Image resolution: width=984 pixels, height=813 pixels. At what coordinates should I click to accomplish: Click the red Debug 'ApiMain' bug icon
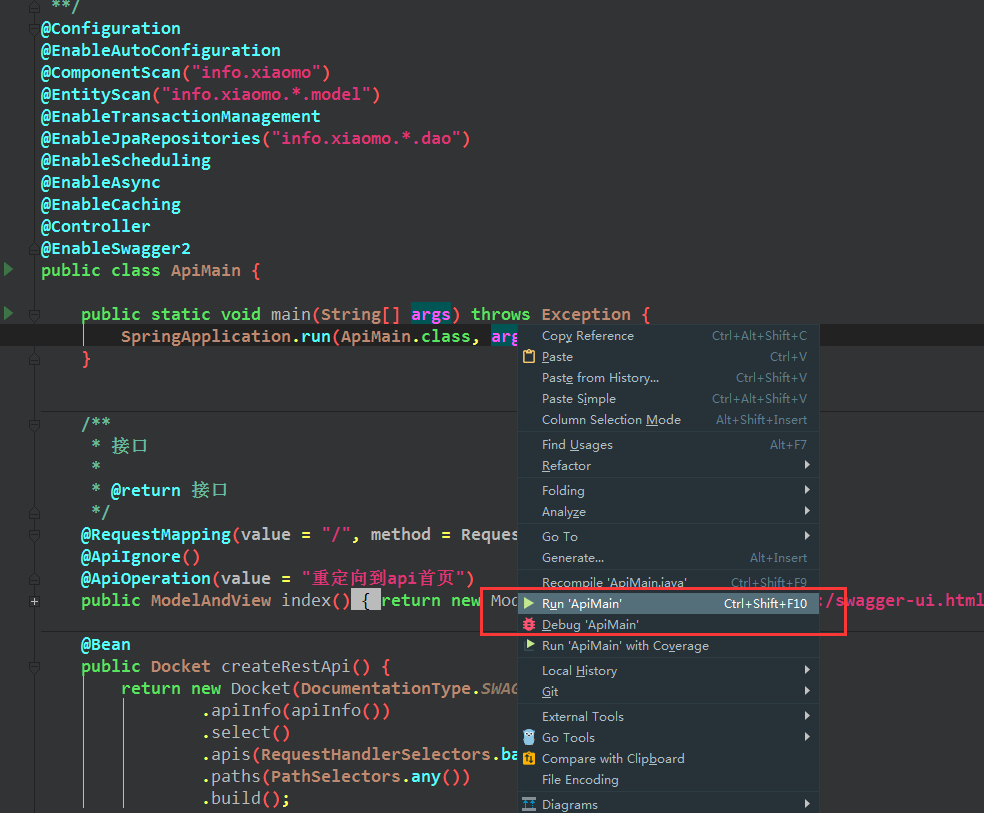pos(529,624)
